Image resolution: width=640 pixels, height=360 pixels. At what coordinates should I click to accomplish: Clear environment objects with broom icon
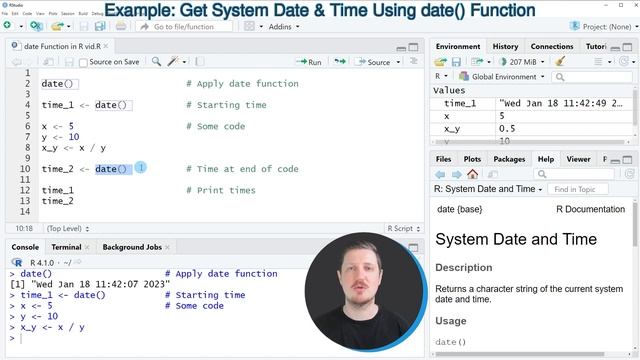pos(560,62)
